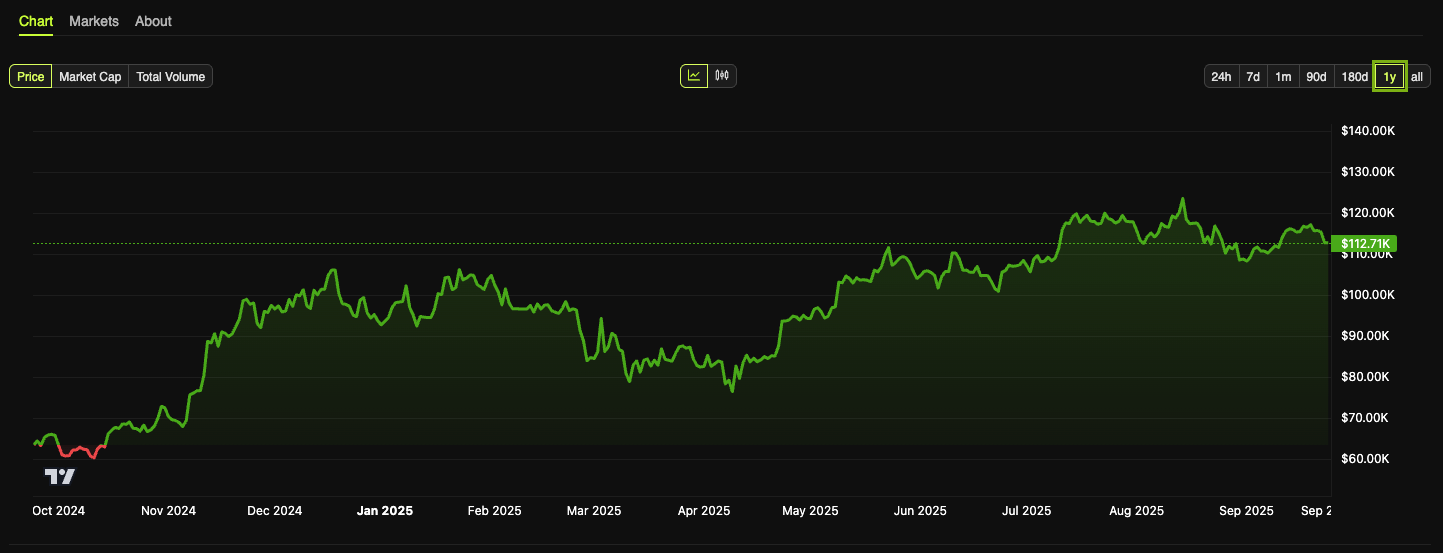Select the Price data toggle
Screen dimensions: 1443x553
coord(30,77)
